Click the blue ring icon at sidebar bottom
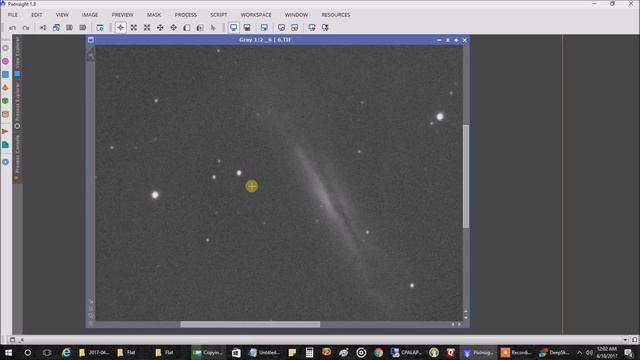This screenshot has height=360, width=640. click(x=5, y=162)
